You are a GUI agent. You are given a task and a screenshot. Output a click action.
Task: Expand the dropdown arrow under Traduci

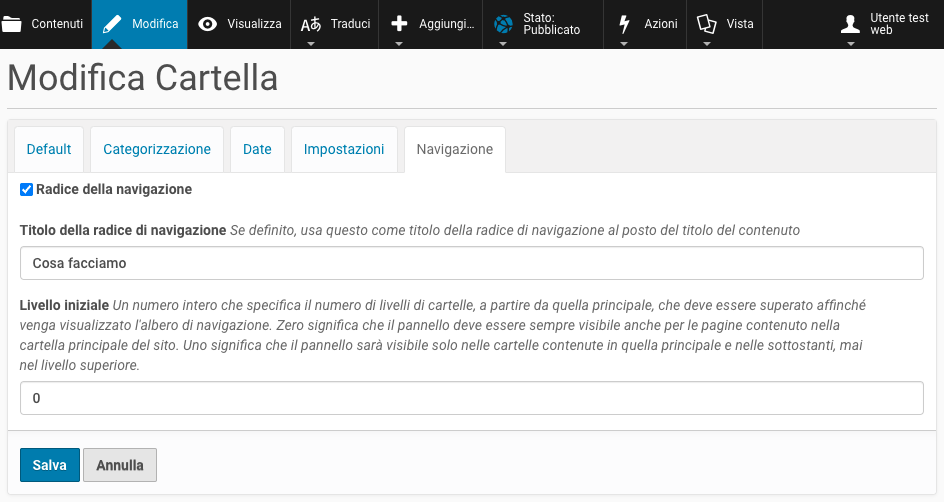coord(311,44)
